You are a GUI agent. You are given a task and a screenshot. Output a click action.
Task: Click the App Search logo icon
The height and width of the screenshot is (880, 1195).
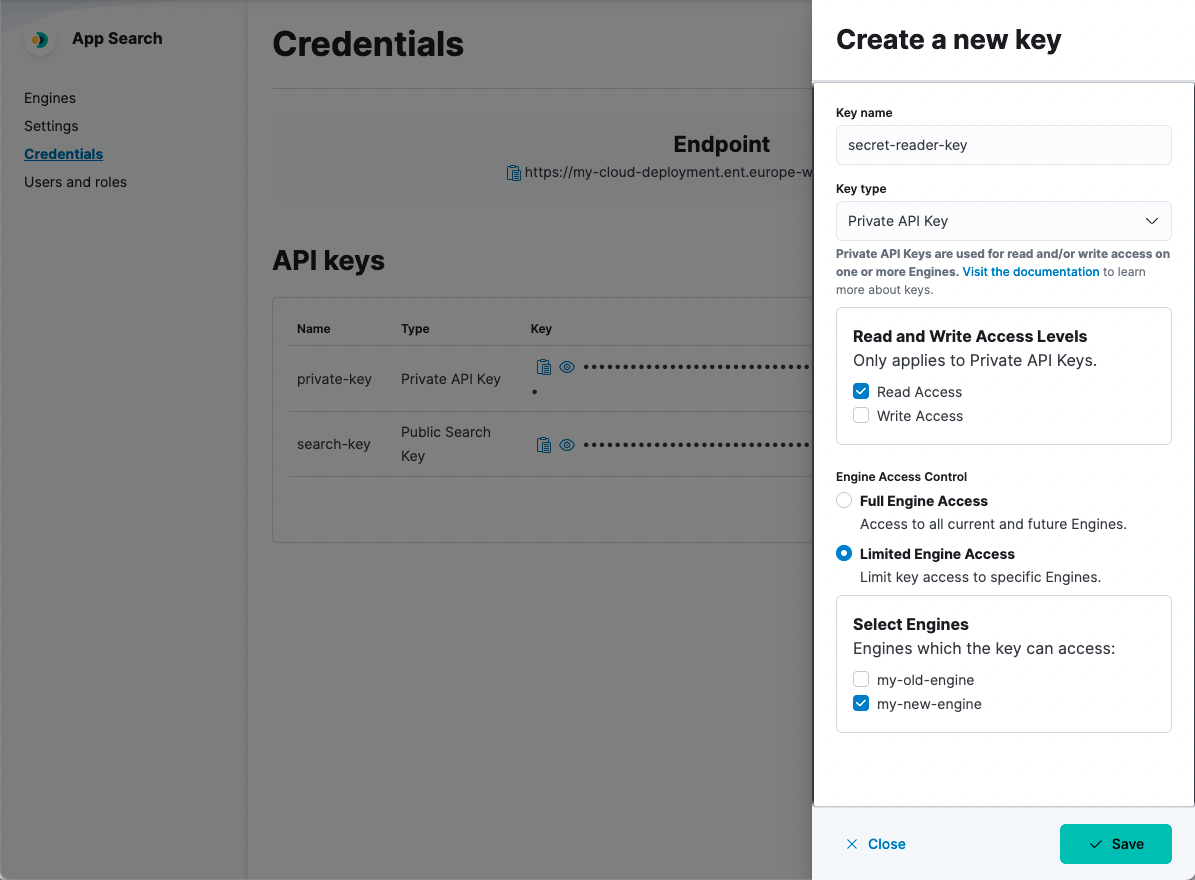pos(39,38)
